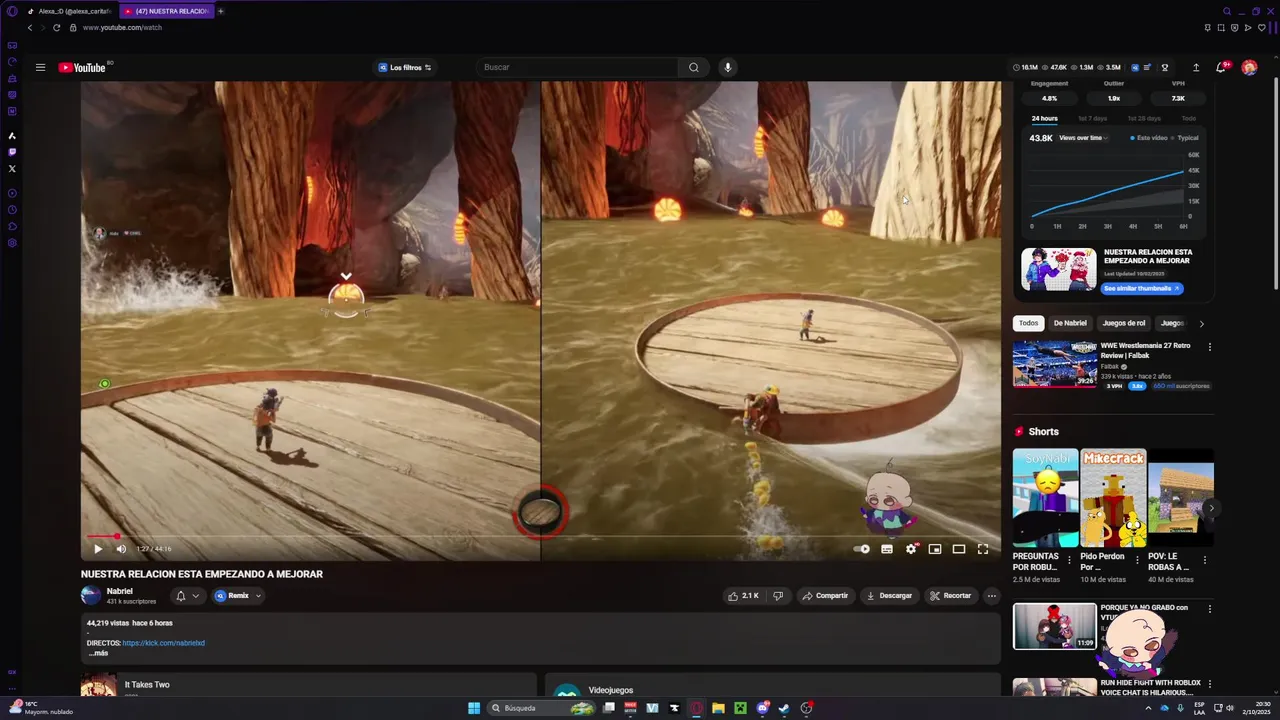Open Twitch icon in browser sidebar

point(12,152)
